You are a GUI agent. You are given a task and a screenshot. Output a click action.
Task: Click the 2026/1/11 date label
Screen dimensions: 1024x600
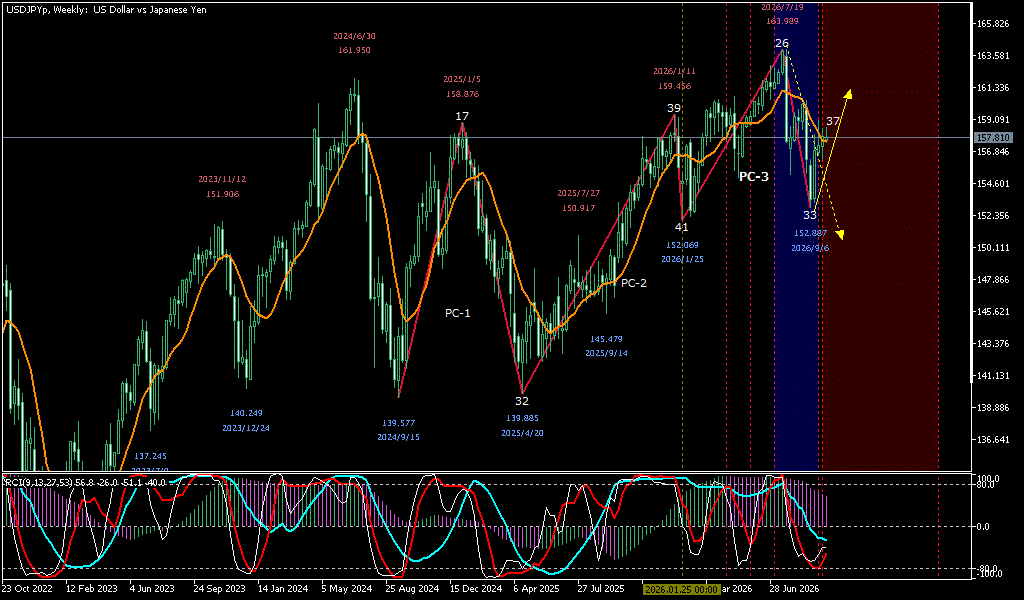(x=675, y=71)
